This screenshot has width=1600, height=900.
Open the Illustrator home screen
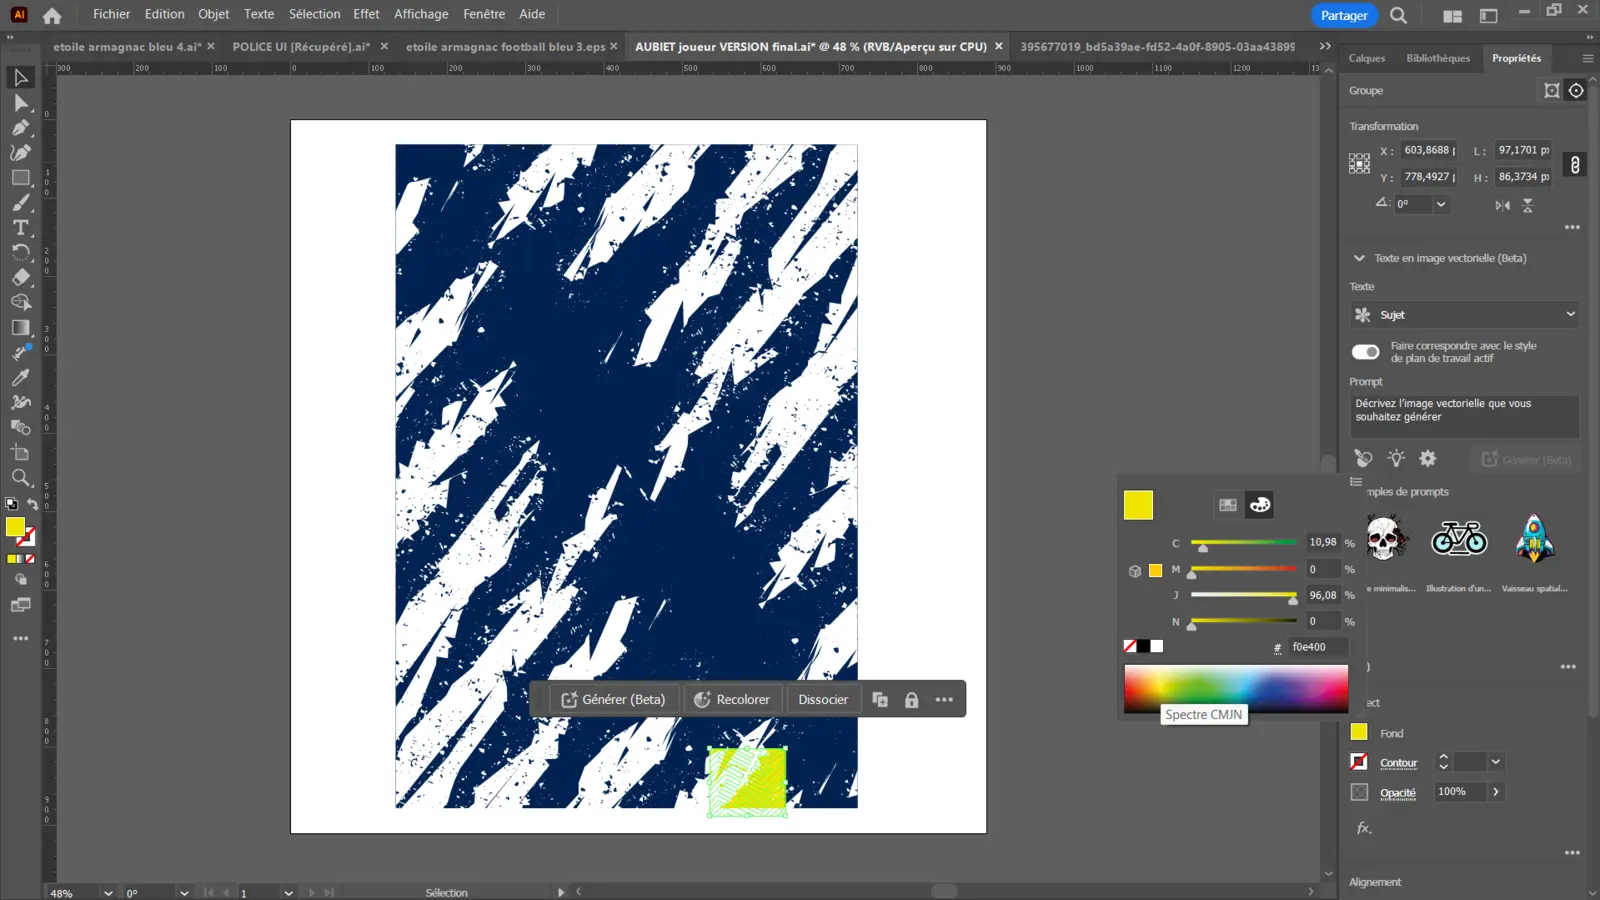52,15
